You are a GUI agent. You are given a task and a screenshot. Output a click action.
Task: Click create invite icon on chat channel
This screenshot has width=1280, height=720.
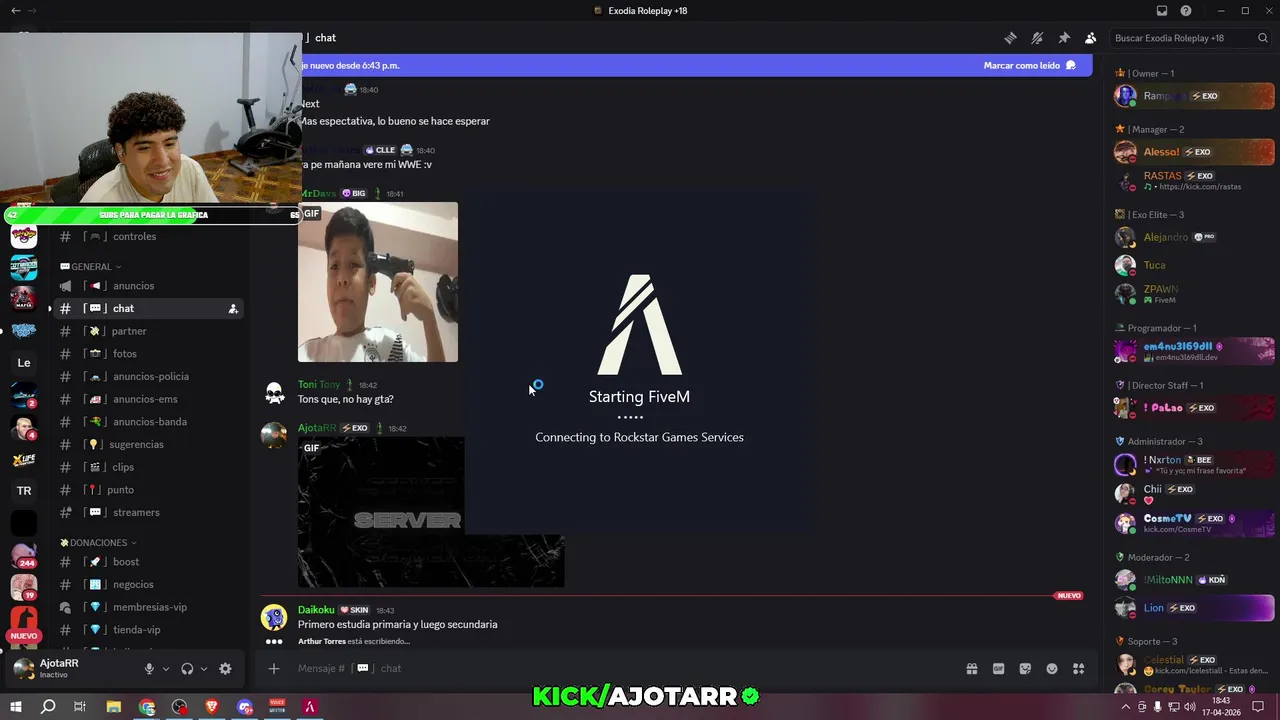233,309
